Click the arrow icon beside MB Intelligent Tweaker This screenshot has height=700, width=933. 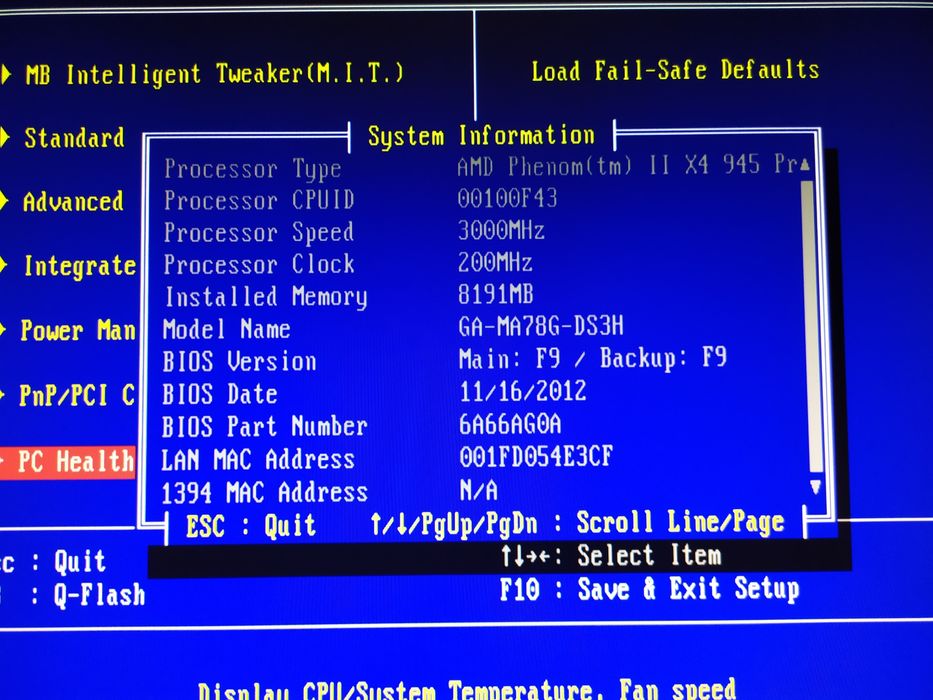click(x=6, y=75)
